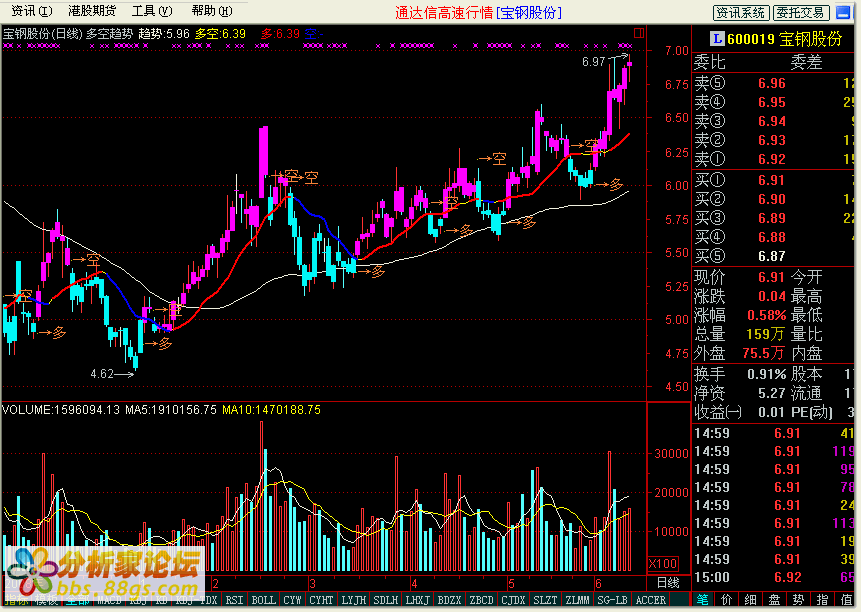This screenshot has height=612, width=861.
Task: Click the 委比 label in quote panel
Action: point(709,62)
